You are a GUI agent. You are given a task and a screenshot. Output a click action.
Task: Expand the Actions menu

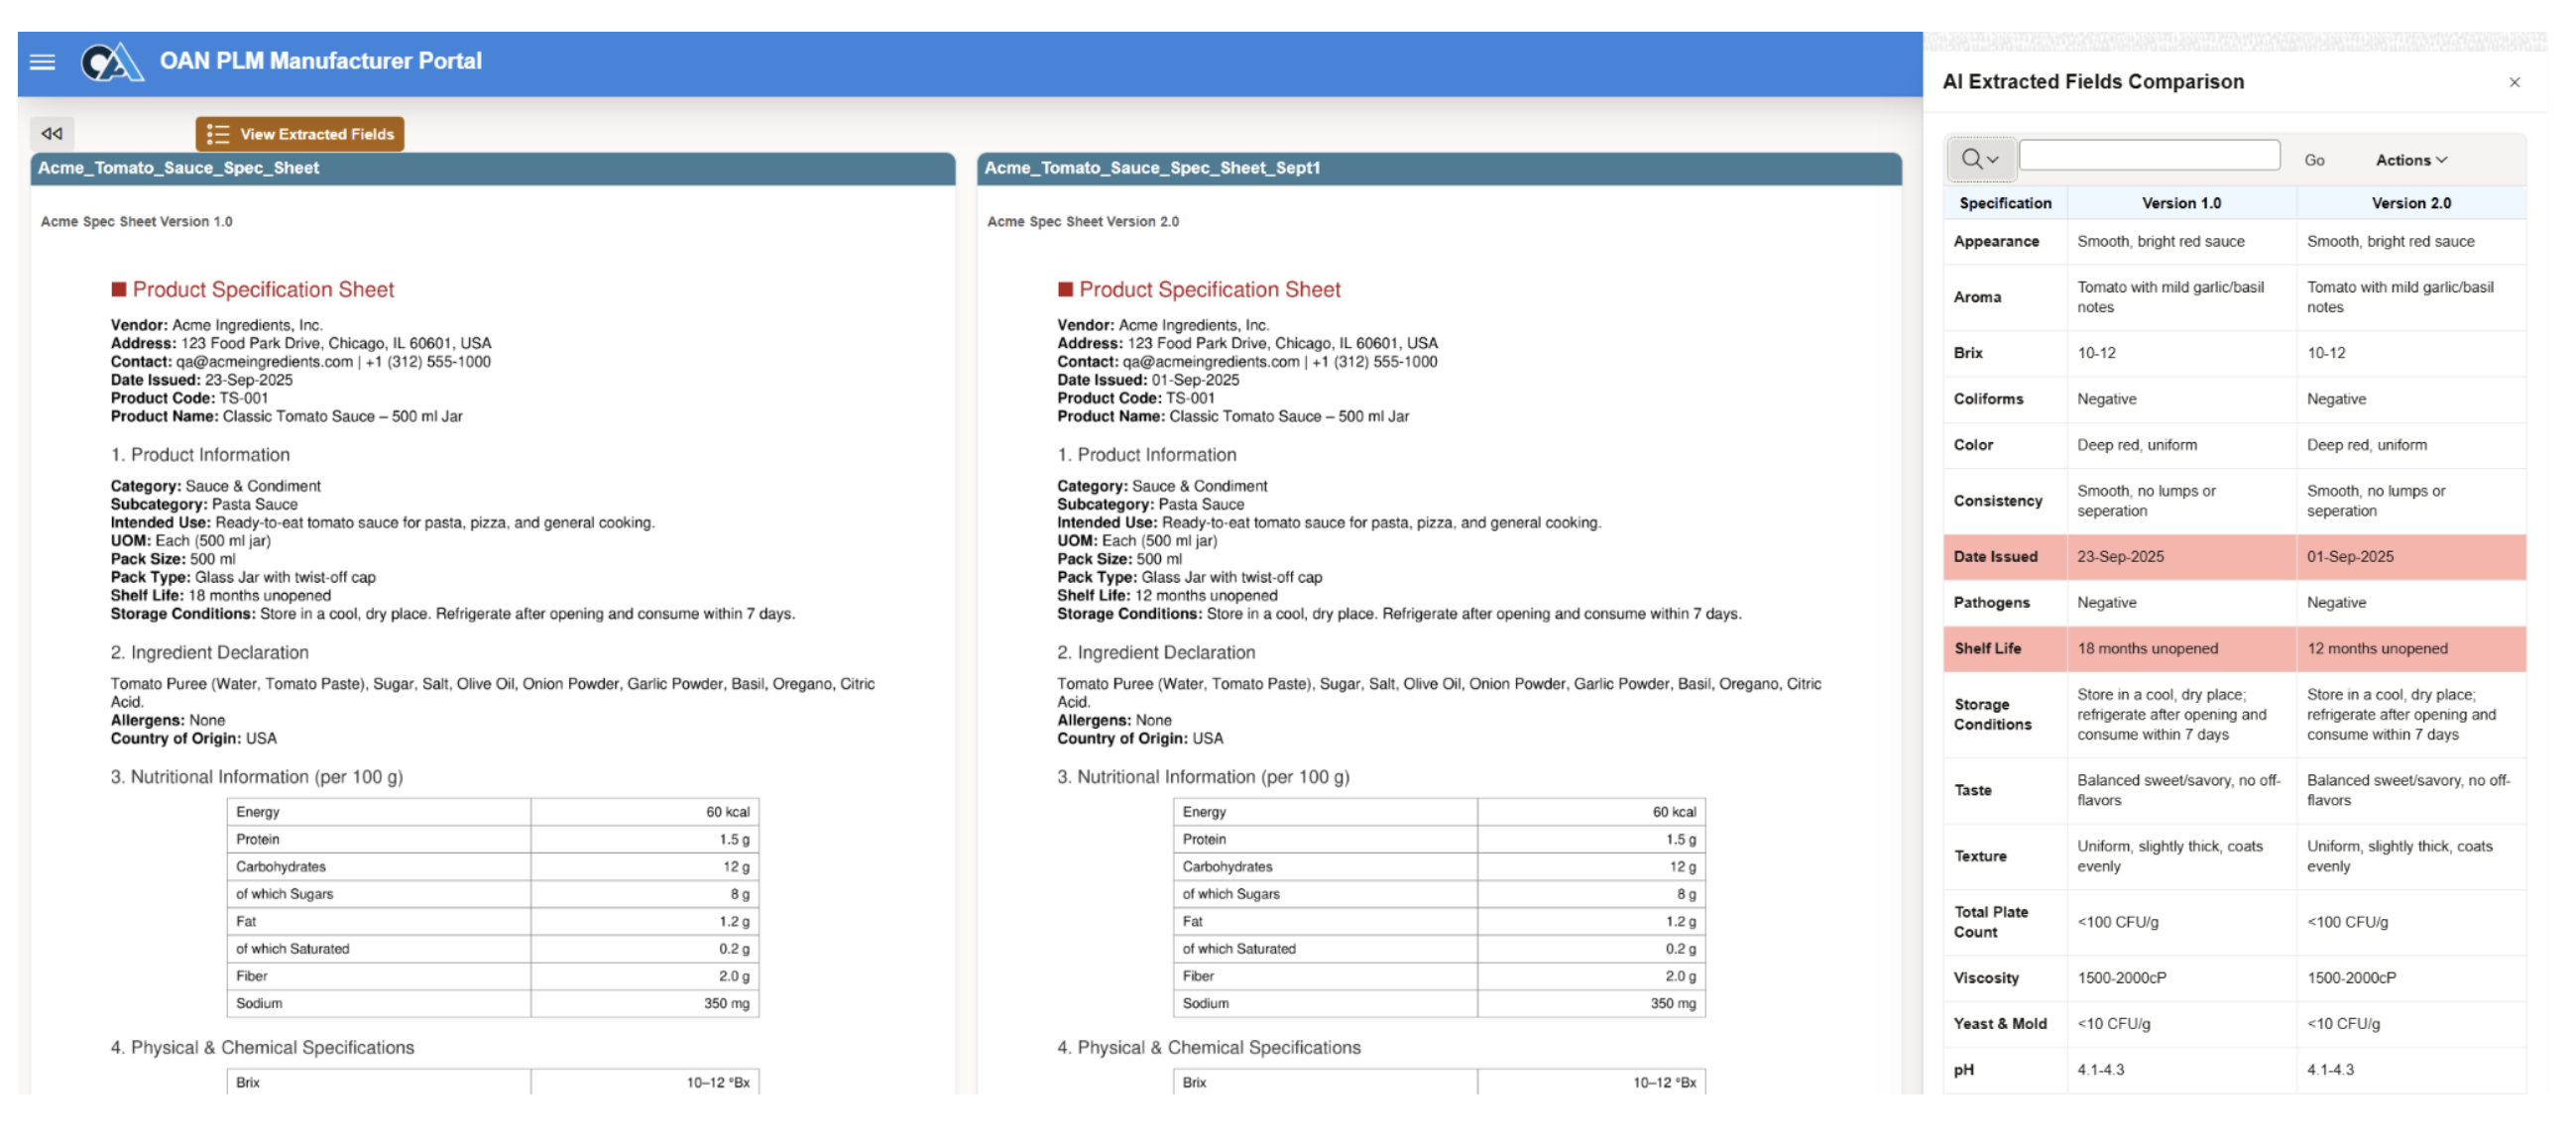(2410, 160)
